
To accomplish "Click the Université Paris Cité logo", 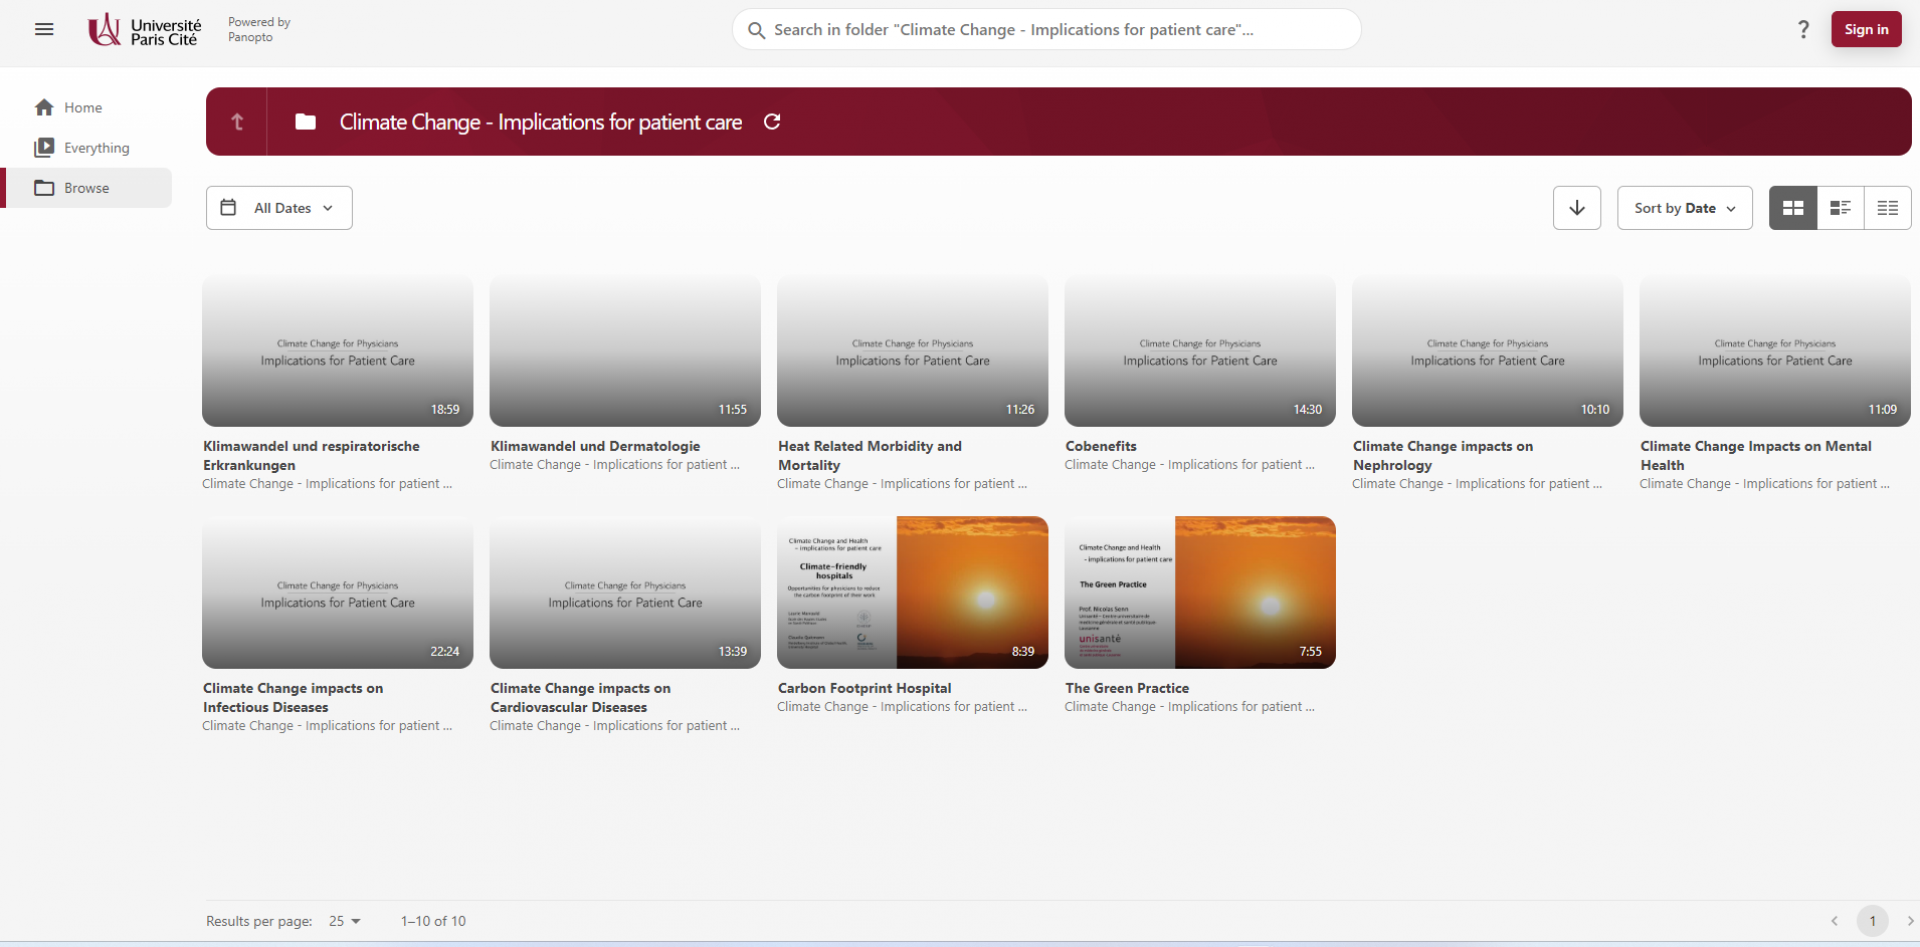I will click(146, 30).
